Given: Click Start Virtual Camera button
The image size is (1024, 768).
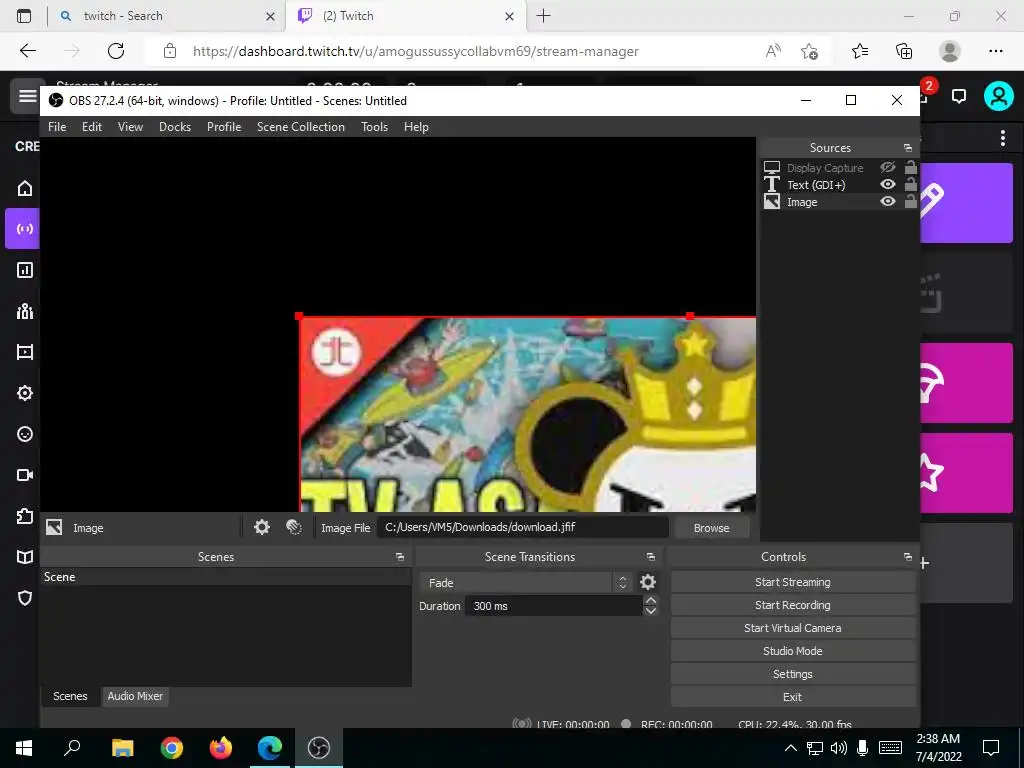Looking at the screenshot, I should click(x=793, y=628).
